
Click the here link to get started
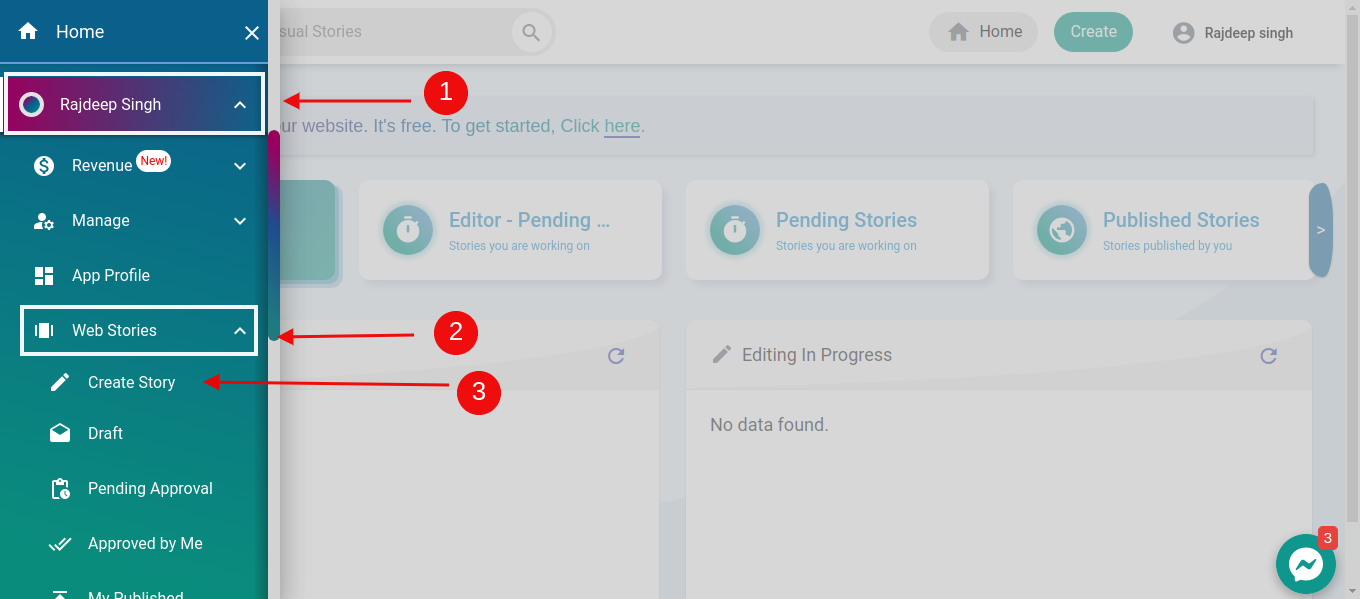coord(622,126)
